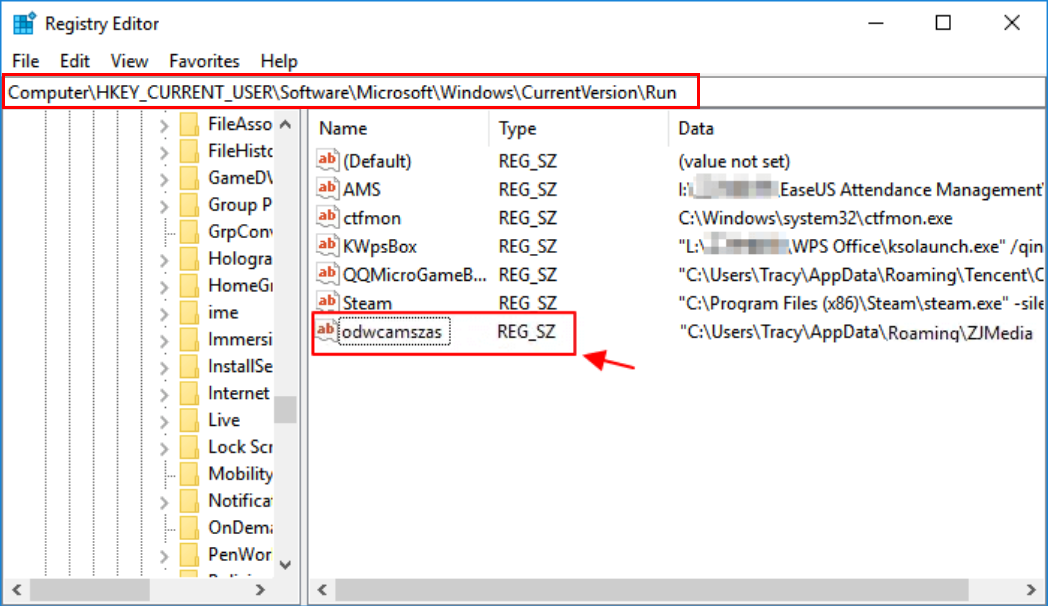Select the (Default) value icon
The height and width of the screenshot is (606, 1048).
point(328,161)
